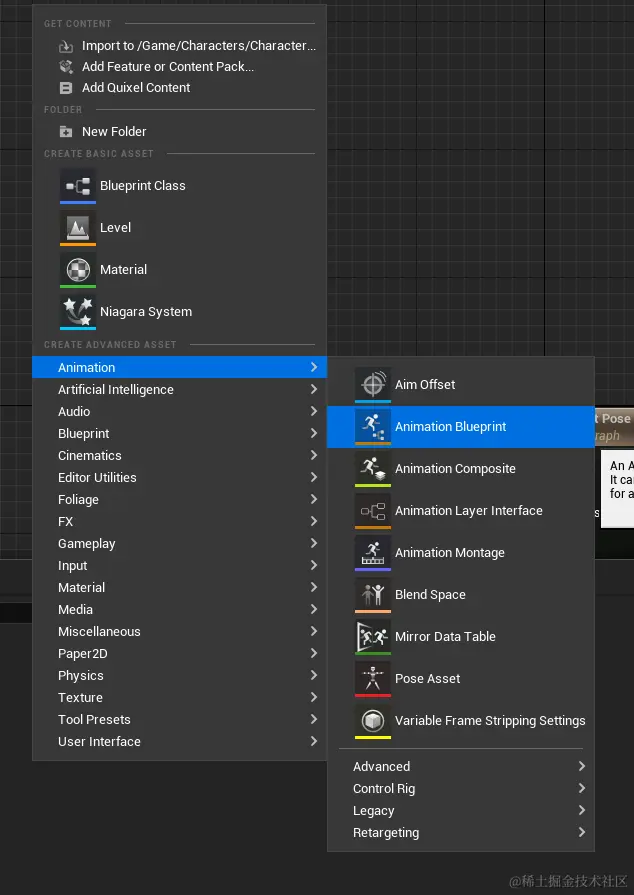This screenshot has width=634, height=895.
Task: Expand the Artificial Intelligence submenu
Action: [x=179, y=389]
